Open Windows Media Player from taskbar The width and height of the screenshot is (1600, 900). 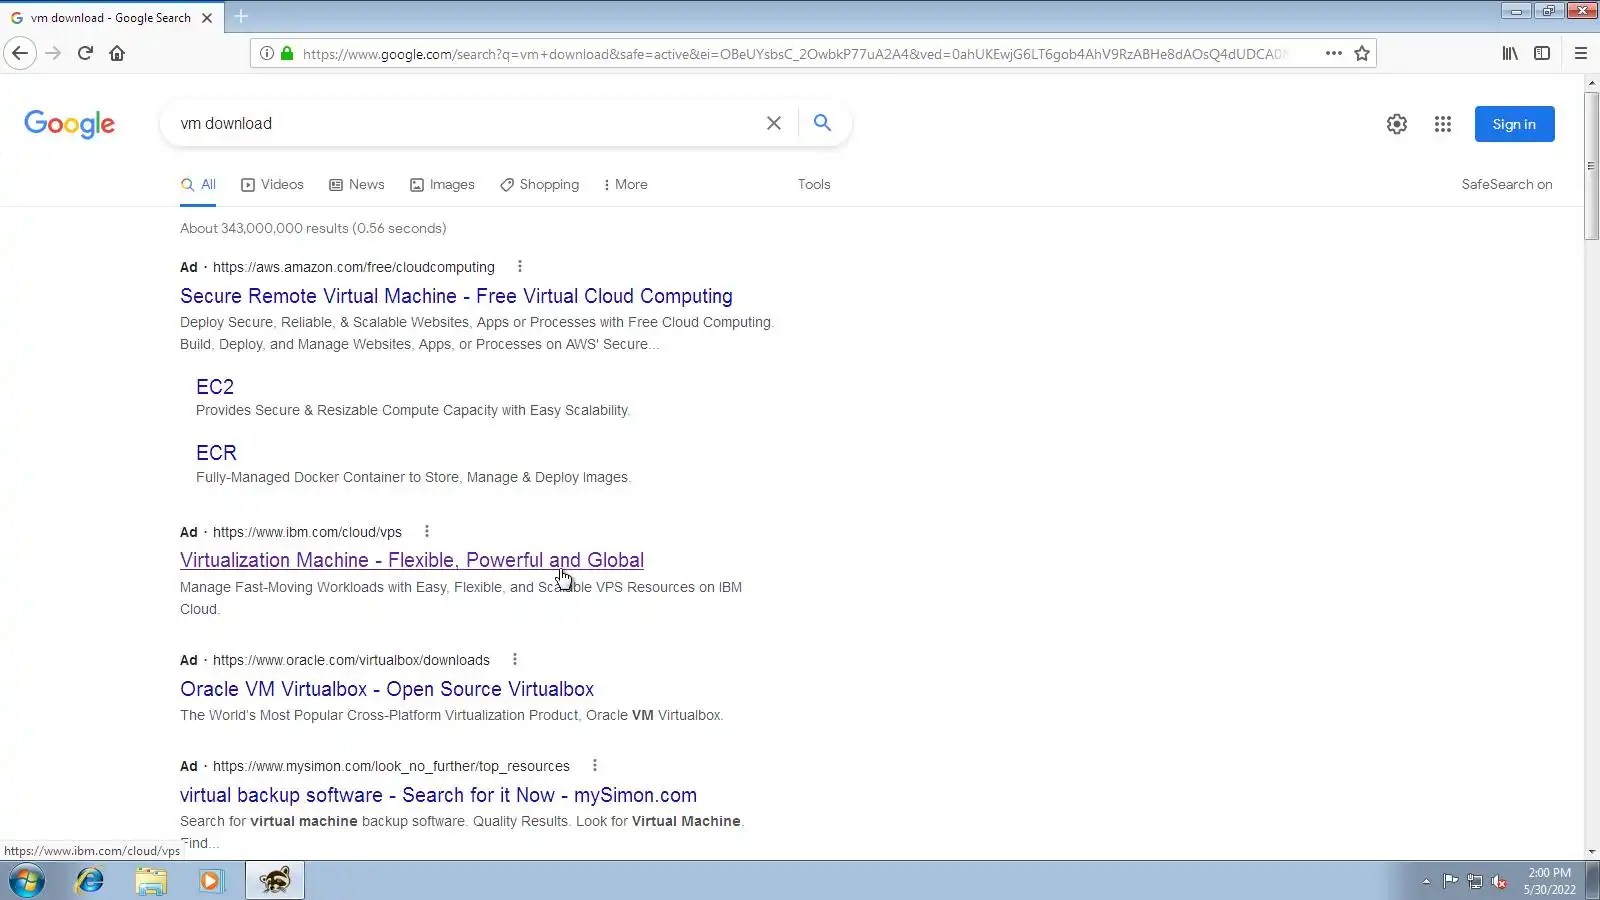point(211,881)
